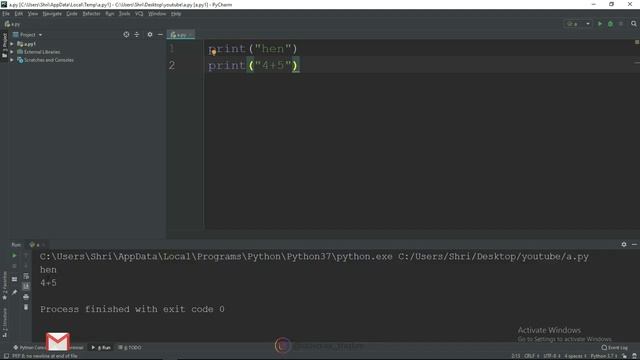Click the Gmail icon overlay
The image size is (640, 360).
pos(58,342)
